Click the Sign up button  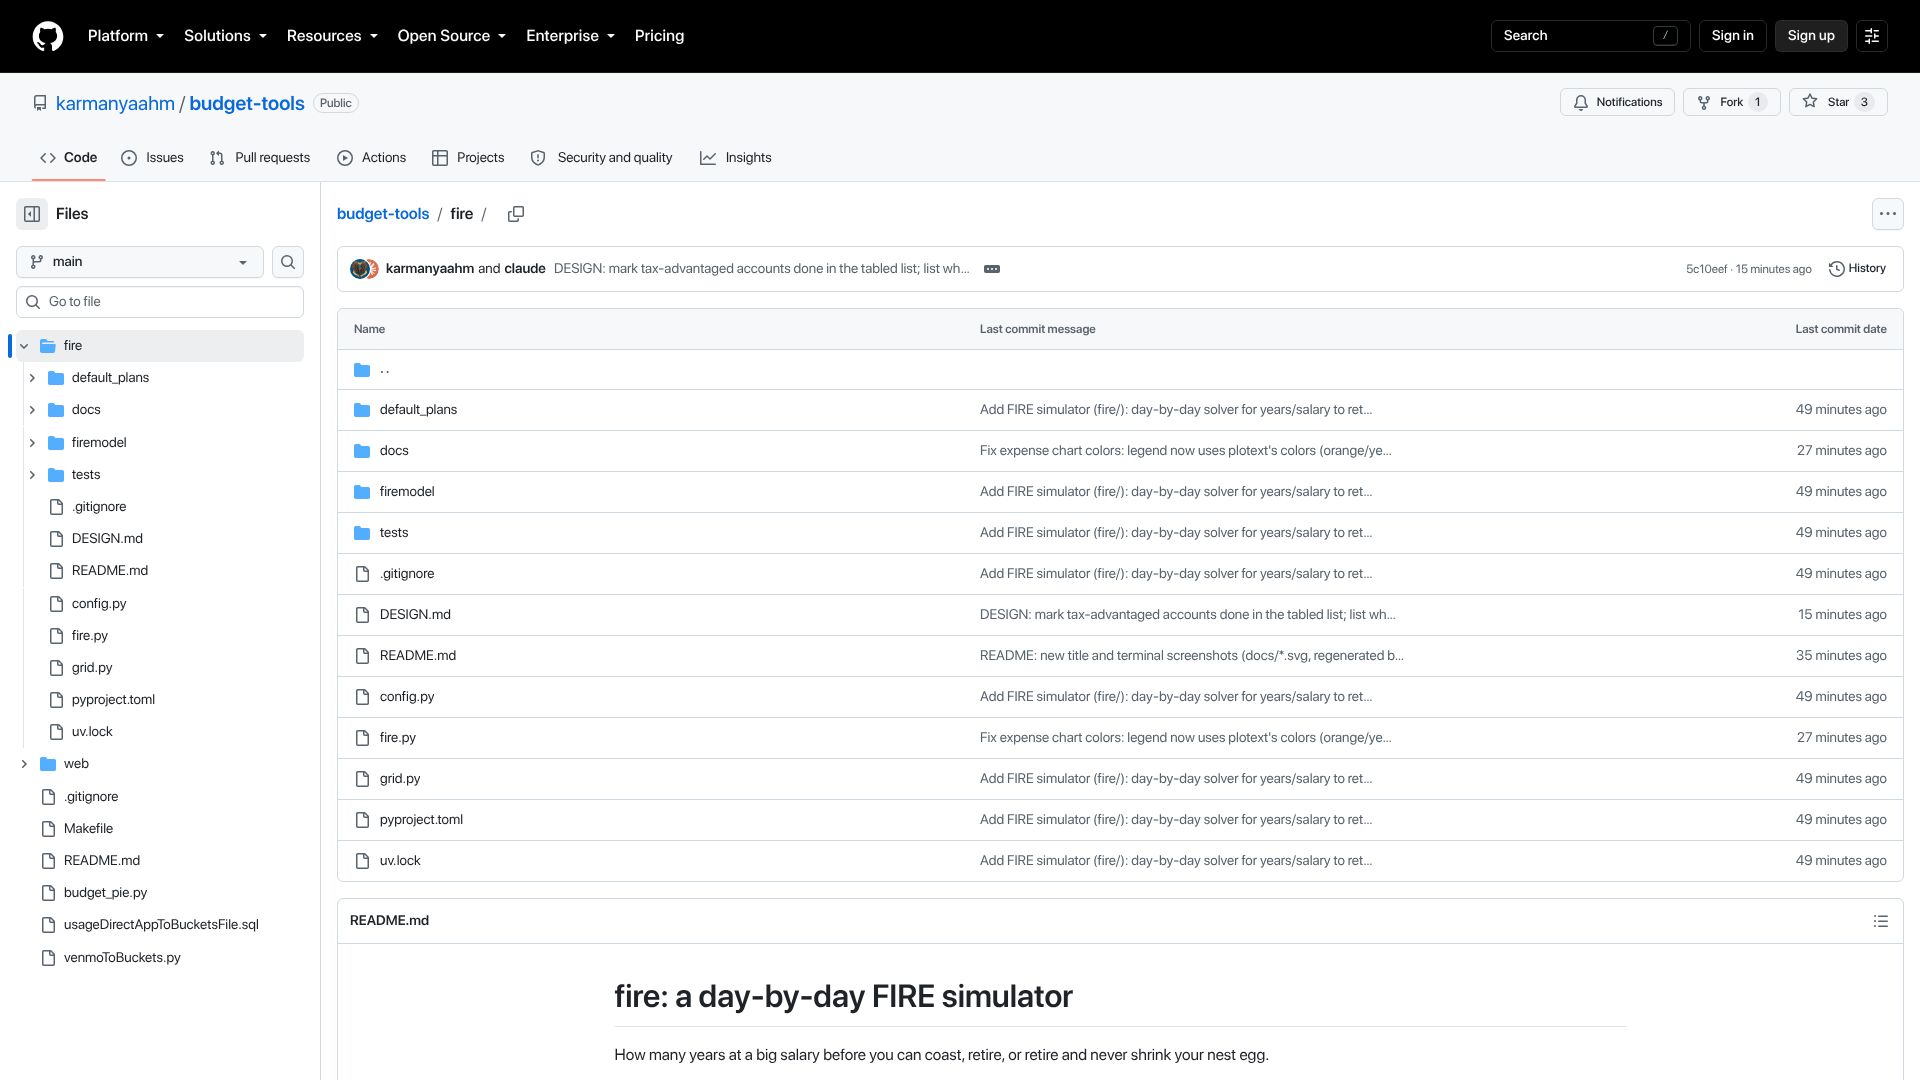click(x=1811, y=36)
